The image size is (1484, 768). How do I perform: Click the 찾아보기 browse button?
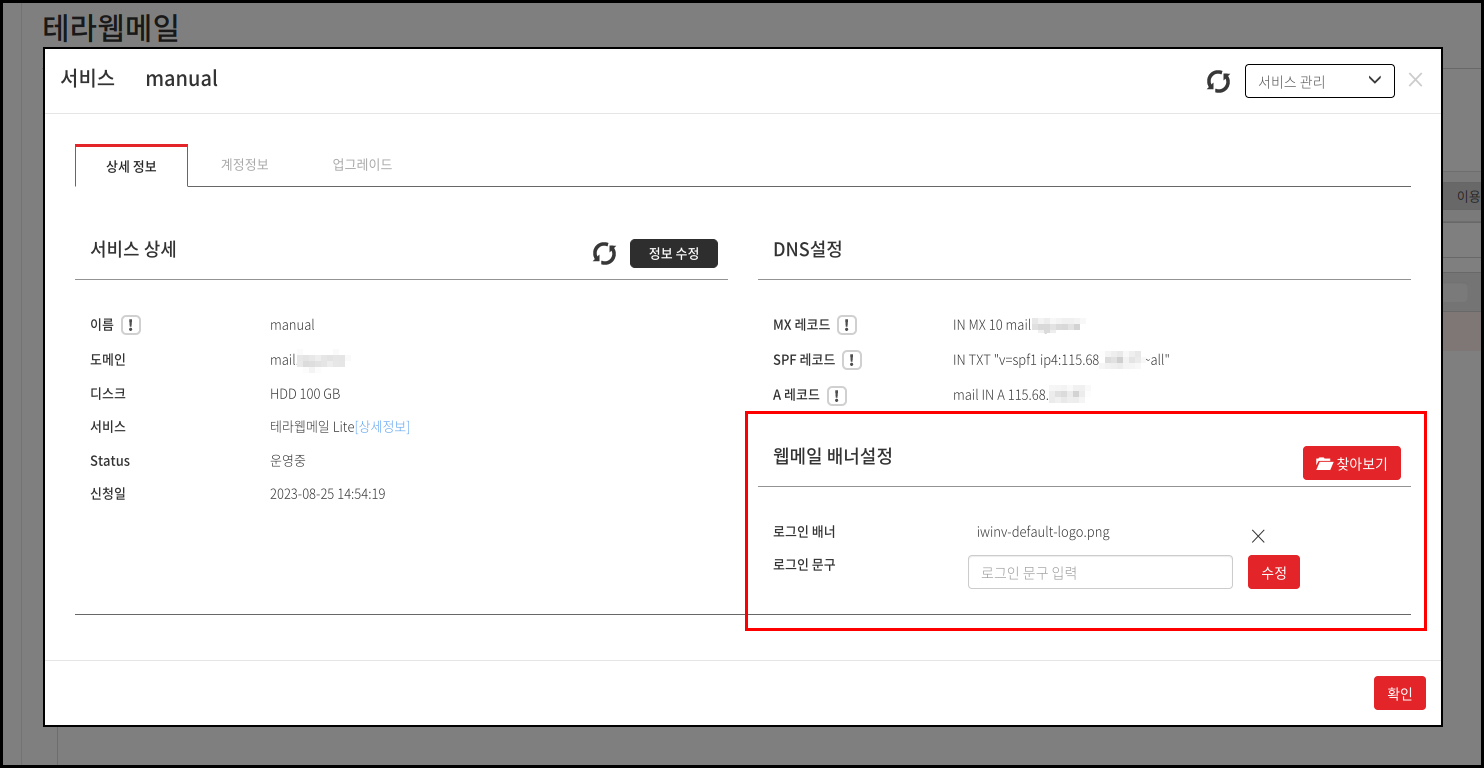click(x=1351, y=463)
